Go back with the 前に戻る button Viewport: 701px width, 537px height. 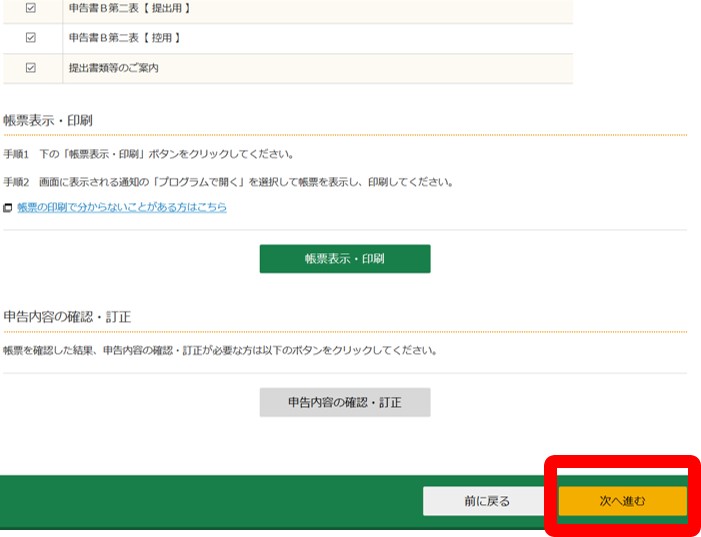click(487, 501)
